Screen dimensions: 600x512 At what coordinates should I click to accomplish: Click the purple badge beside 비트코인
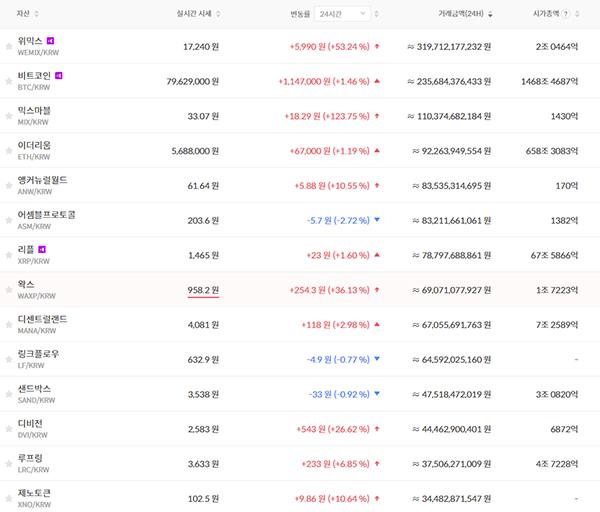pos(58,75)
